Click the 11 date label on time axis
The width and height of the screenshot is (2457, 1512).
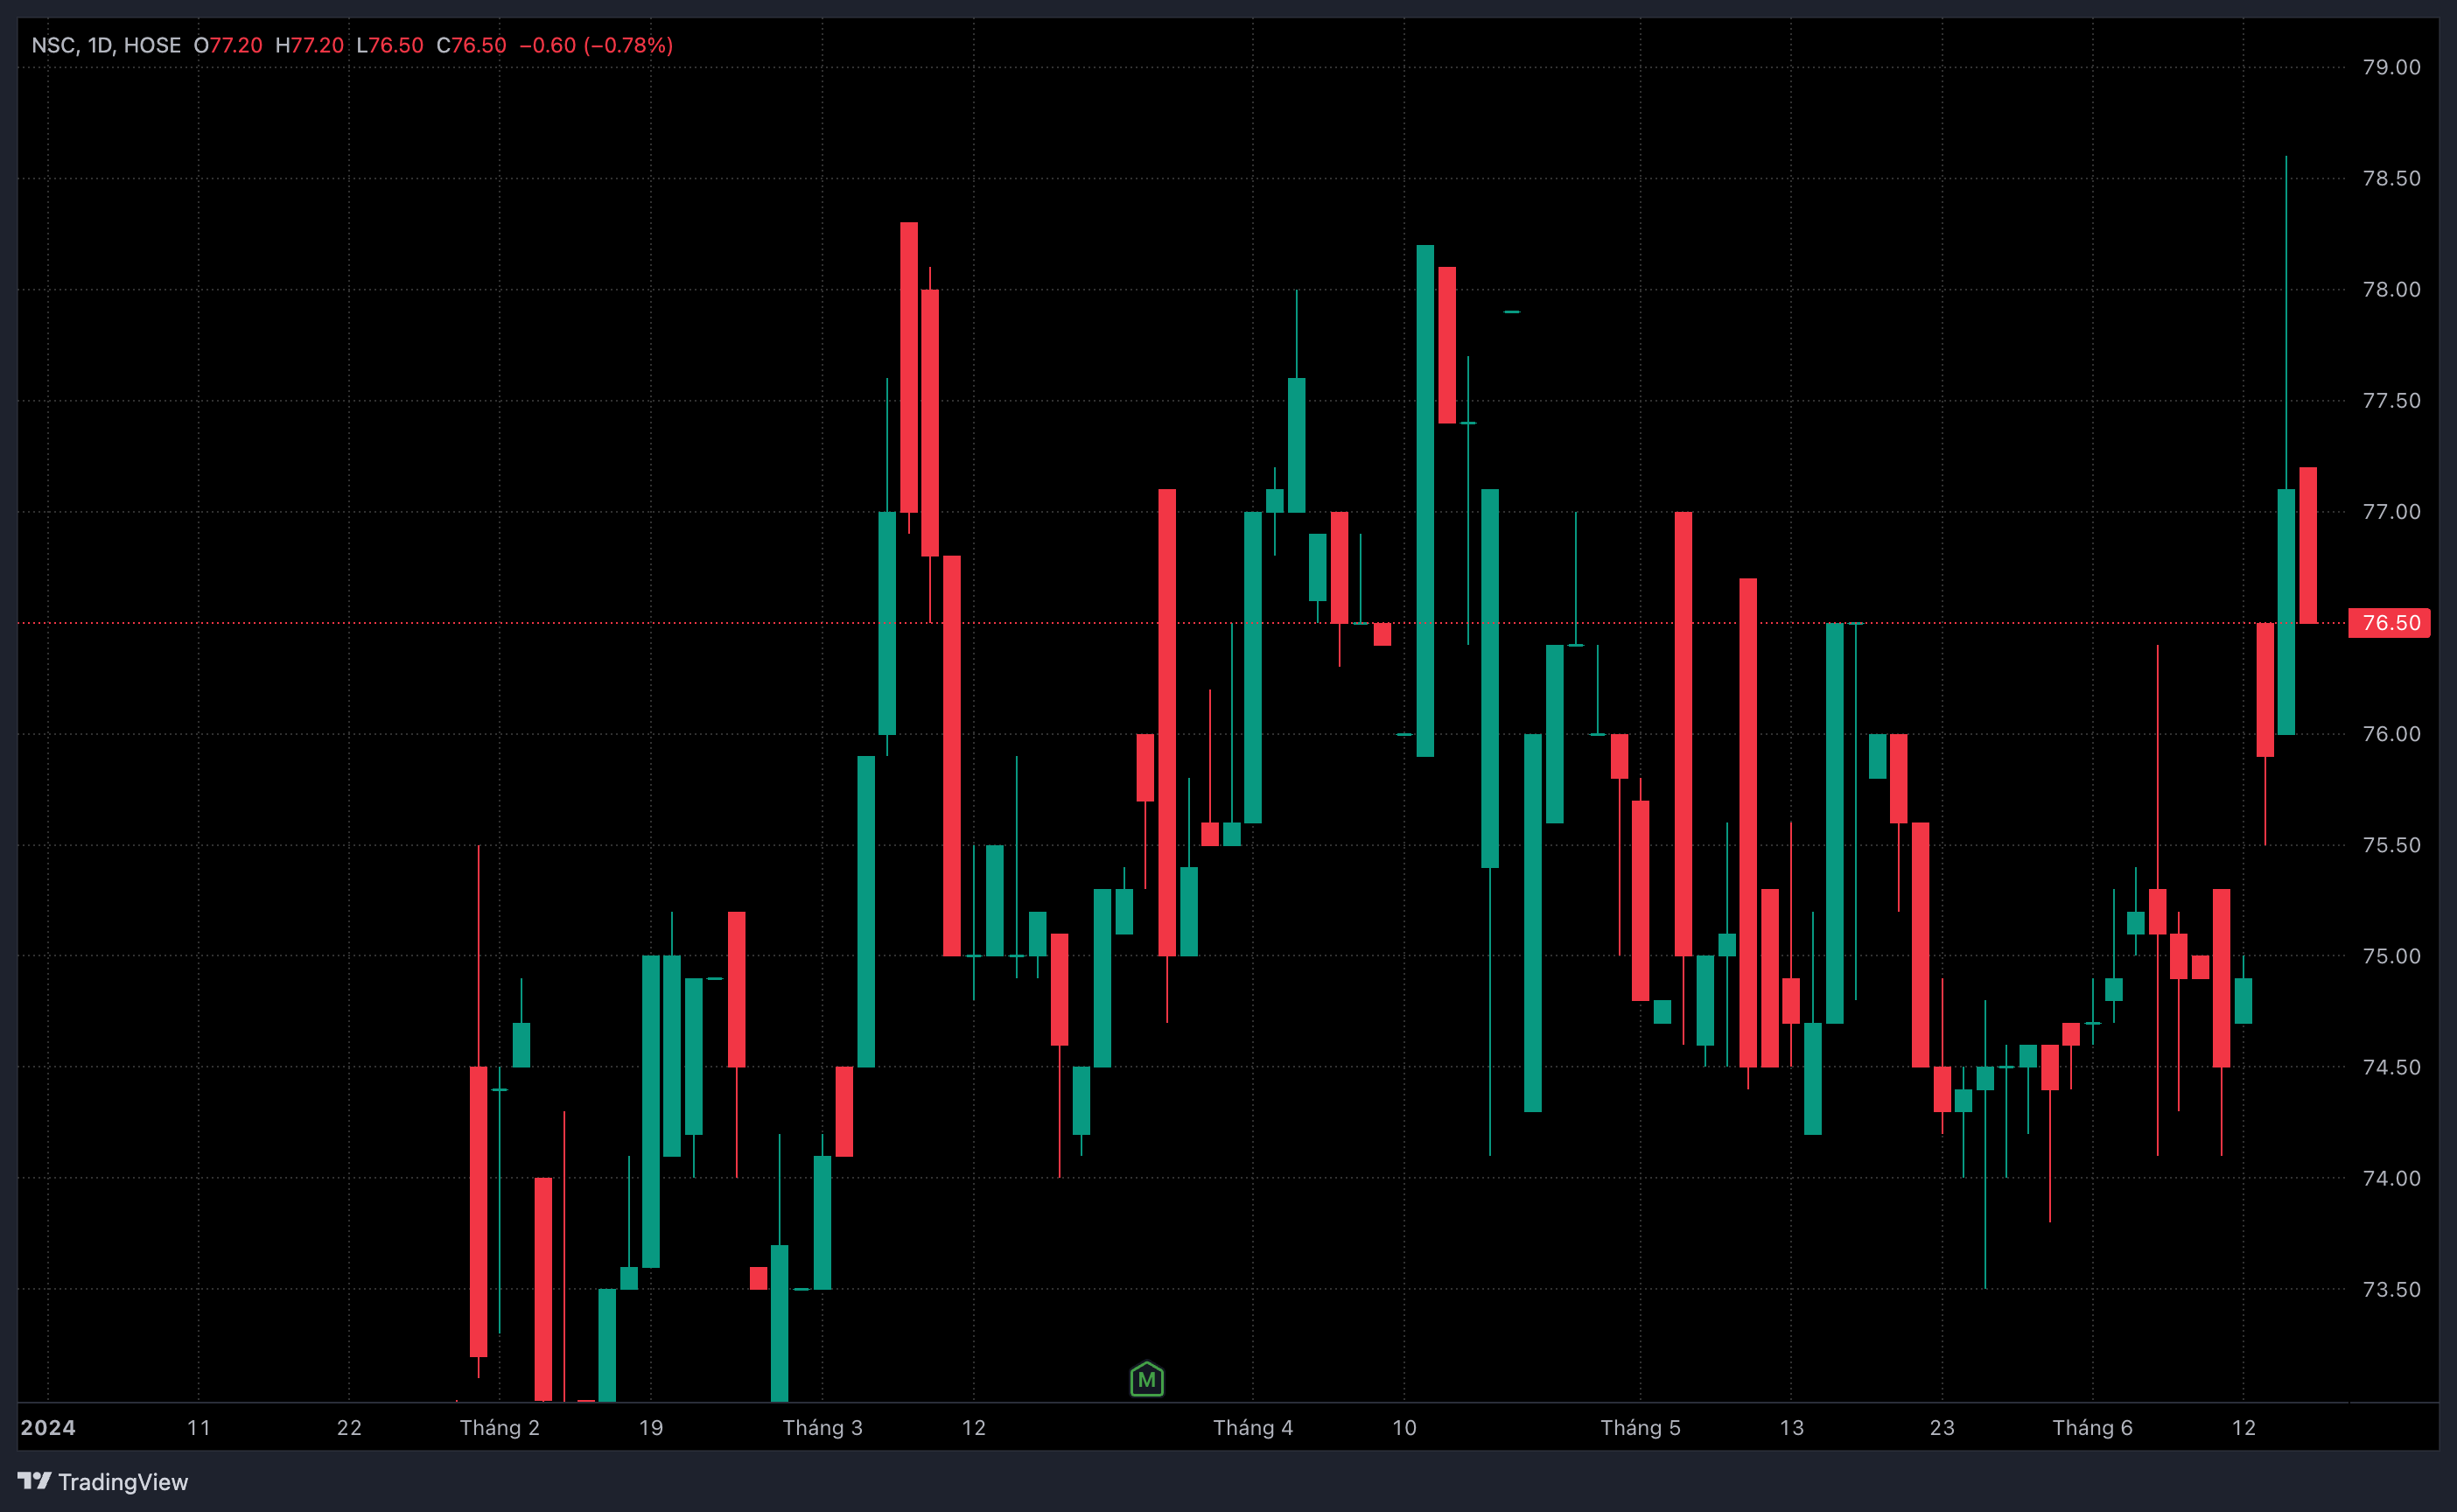point(199,1427)
